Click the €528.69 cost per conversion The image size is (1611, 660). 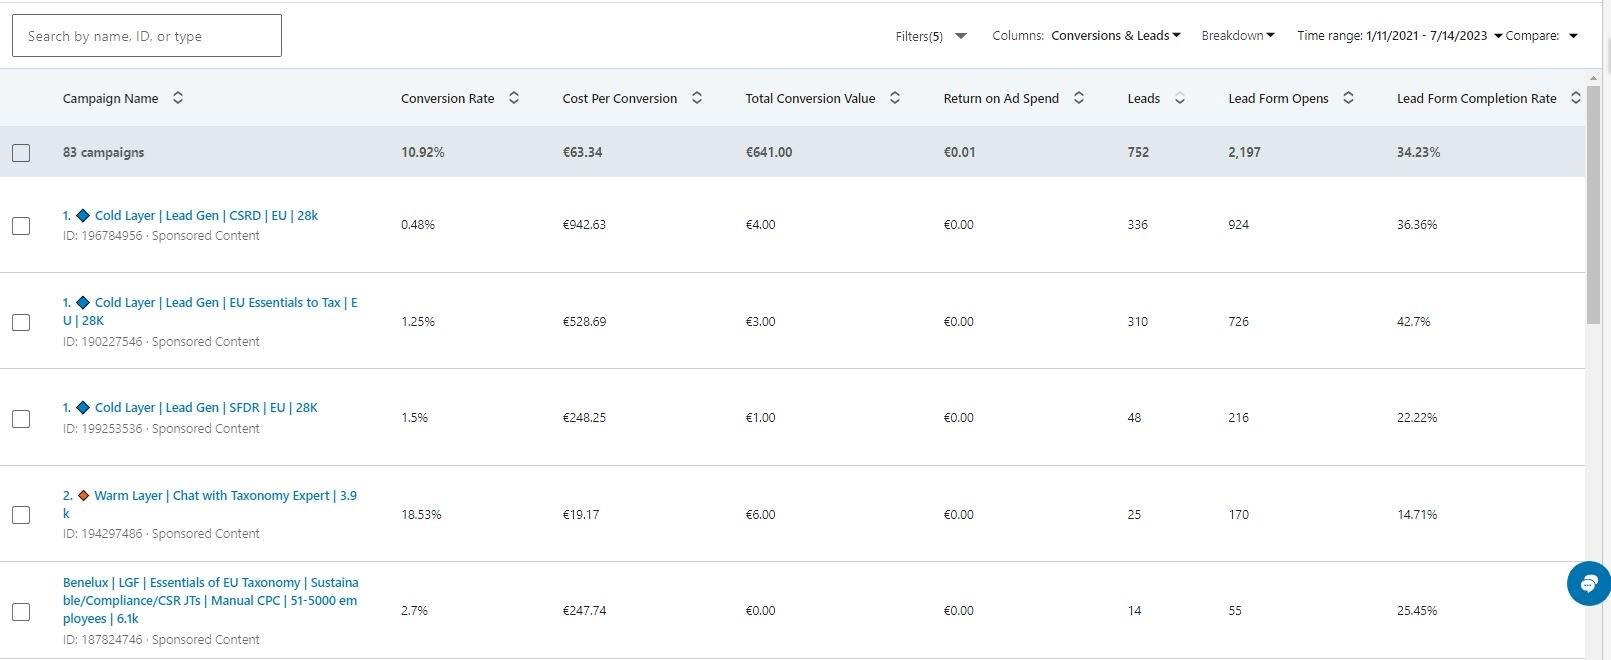coord(584,322)
